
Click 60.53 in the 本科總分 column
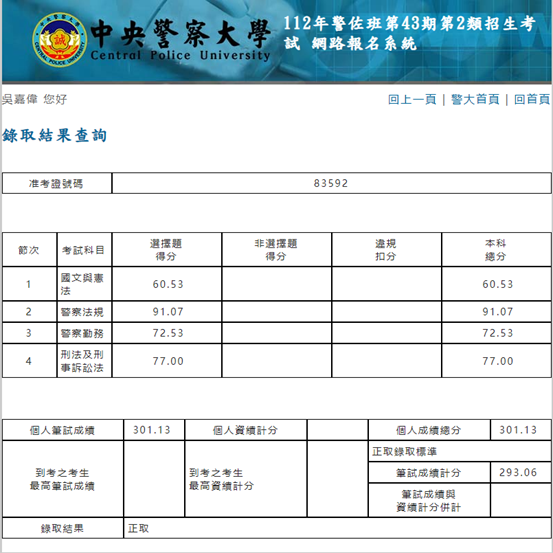tap(498, 284)
